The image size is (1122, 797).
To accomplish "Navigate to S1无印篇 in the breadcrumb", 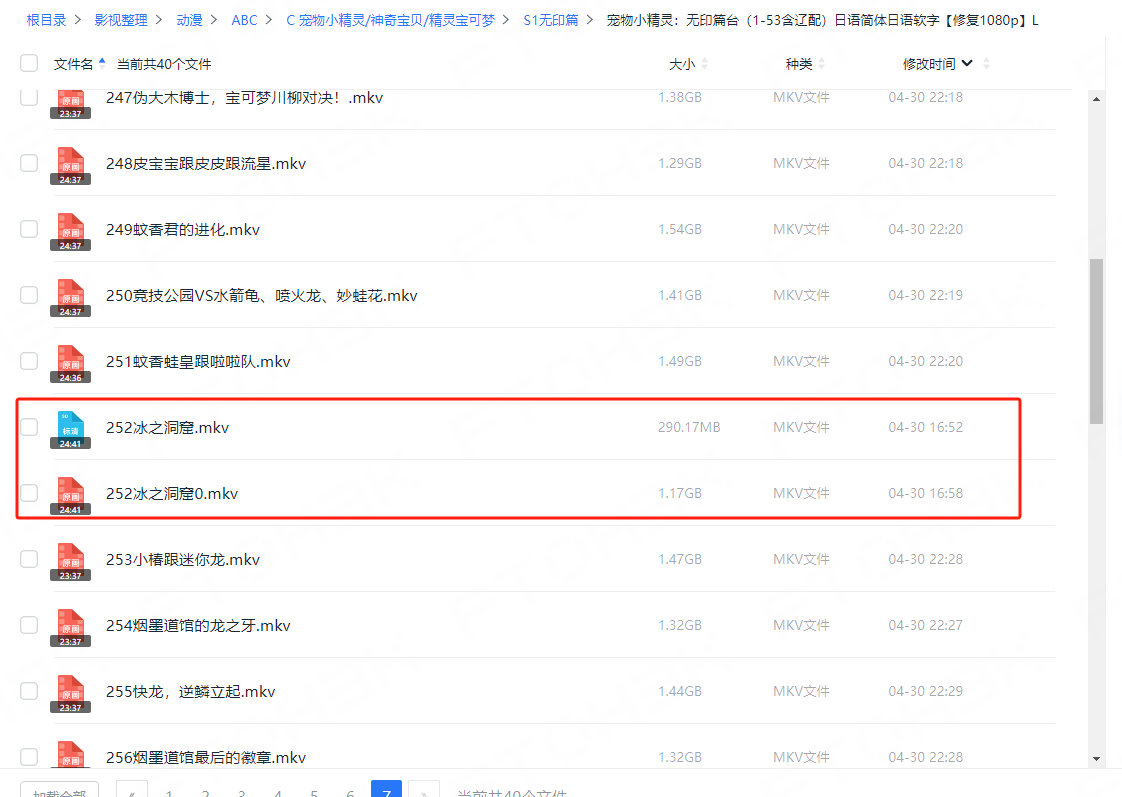I will click(550, 20).
